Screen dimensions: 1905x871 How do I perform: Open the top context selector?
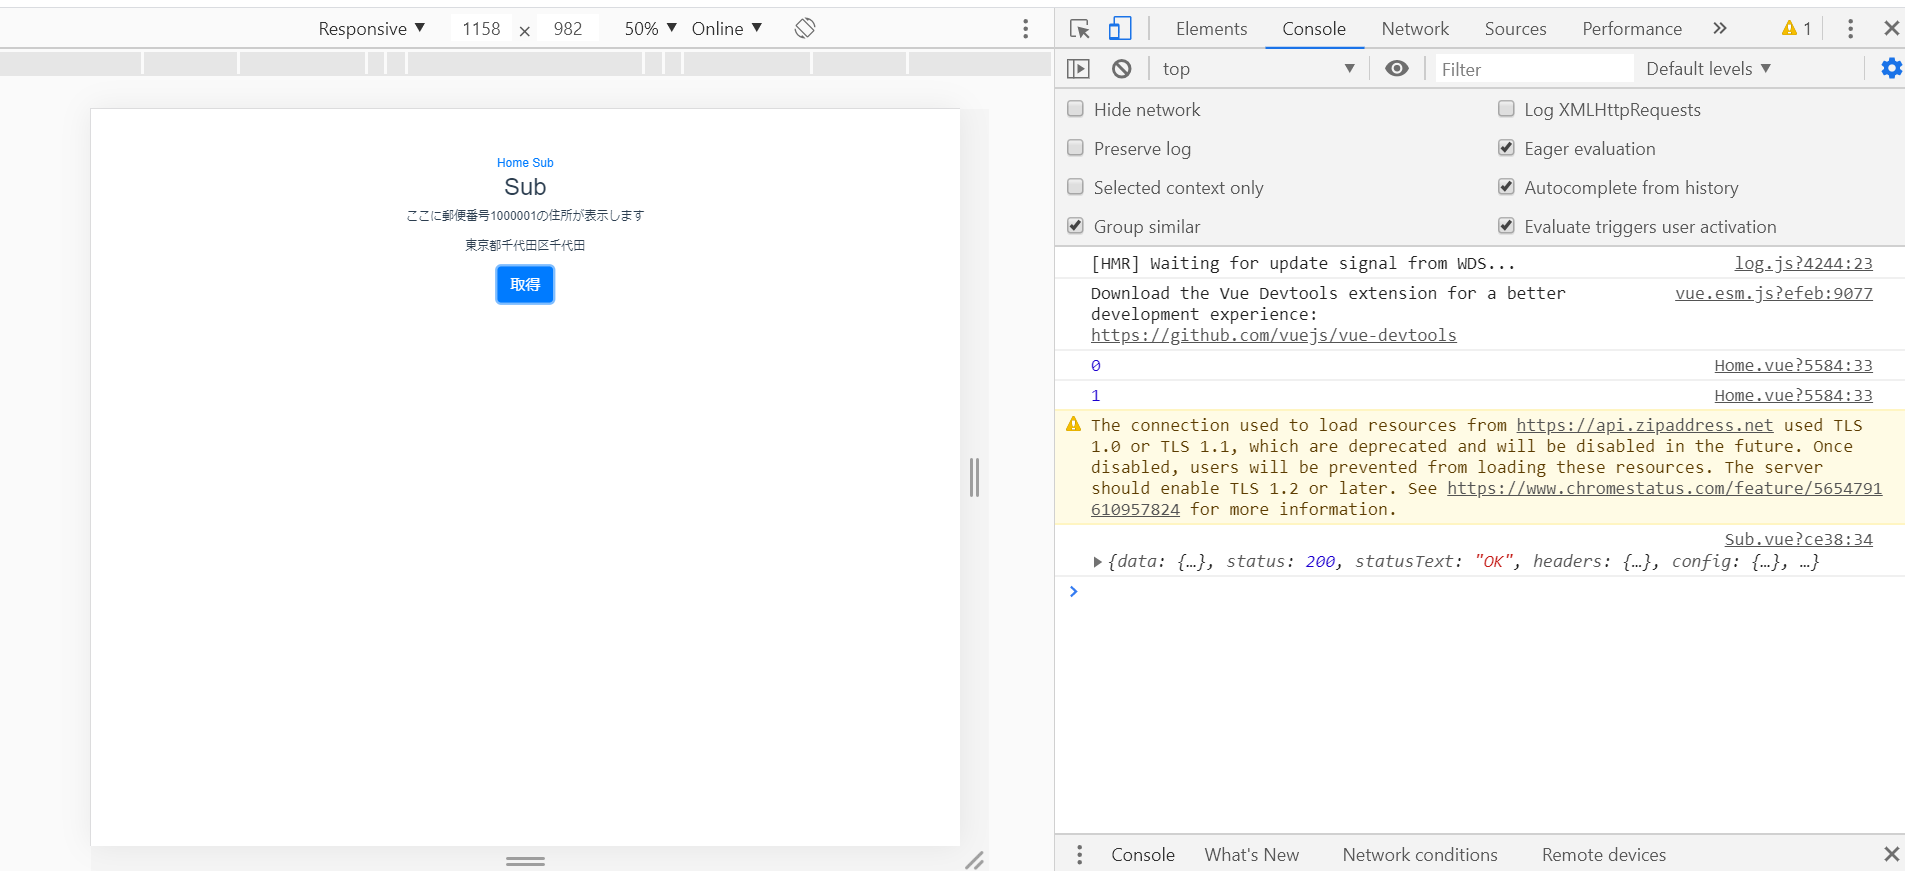(x=1259, y=69)
